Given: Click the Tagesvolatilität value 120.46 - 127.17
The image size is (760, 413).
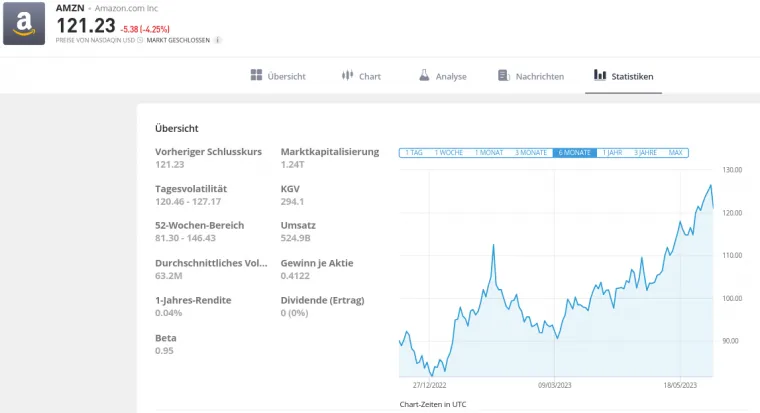Looking at the screenshot, I should pyautogui.click(x=188, y=202).
